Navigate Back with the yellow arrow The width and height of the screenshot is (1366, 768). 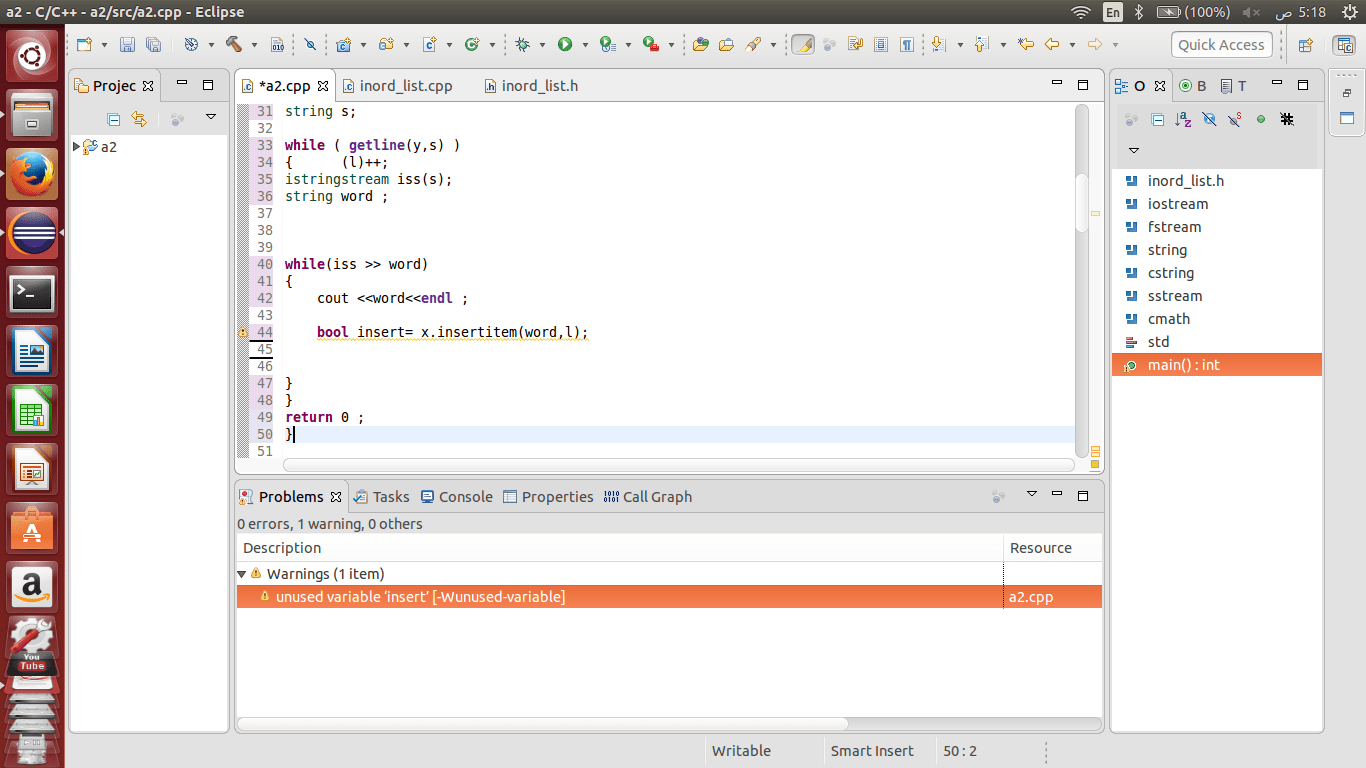1051,44
